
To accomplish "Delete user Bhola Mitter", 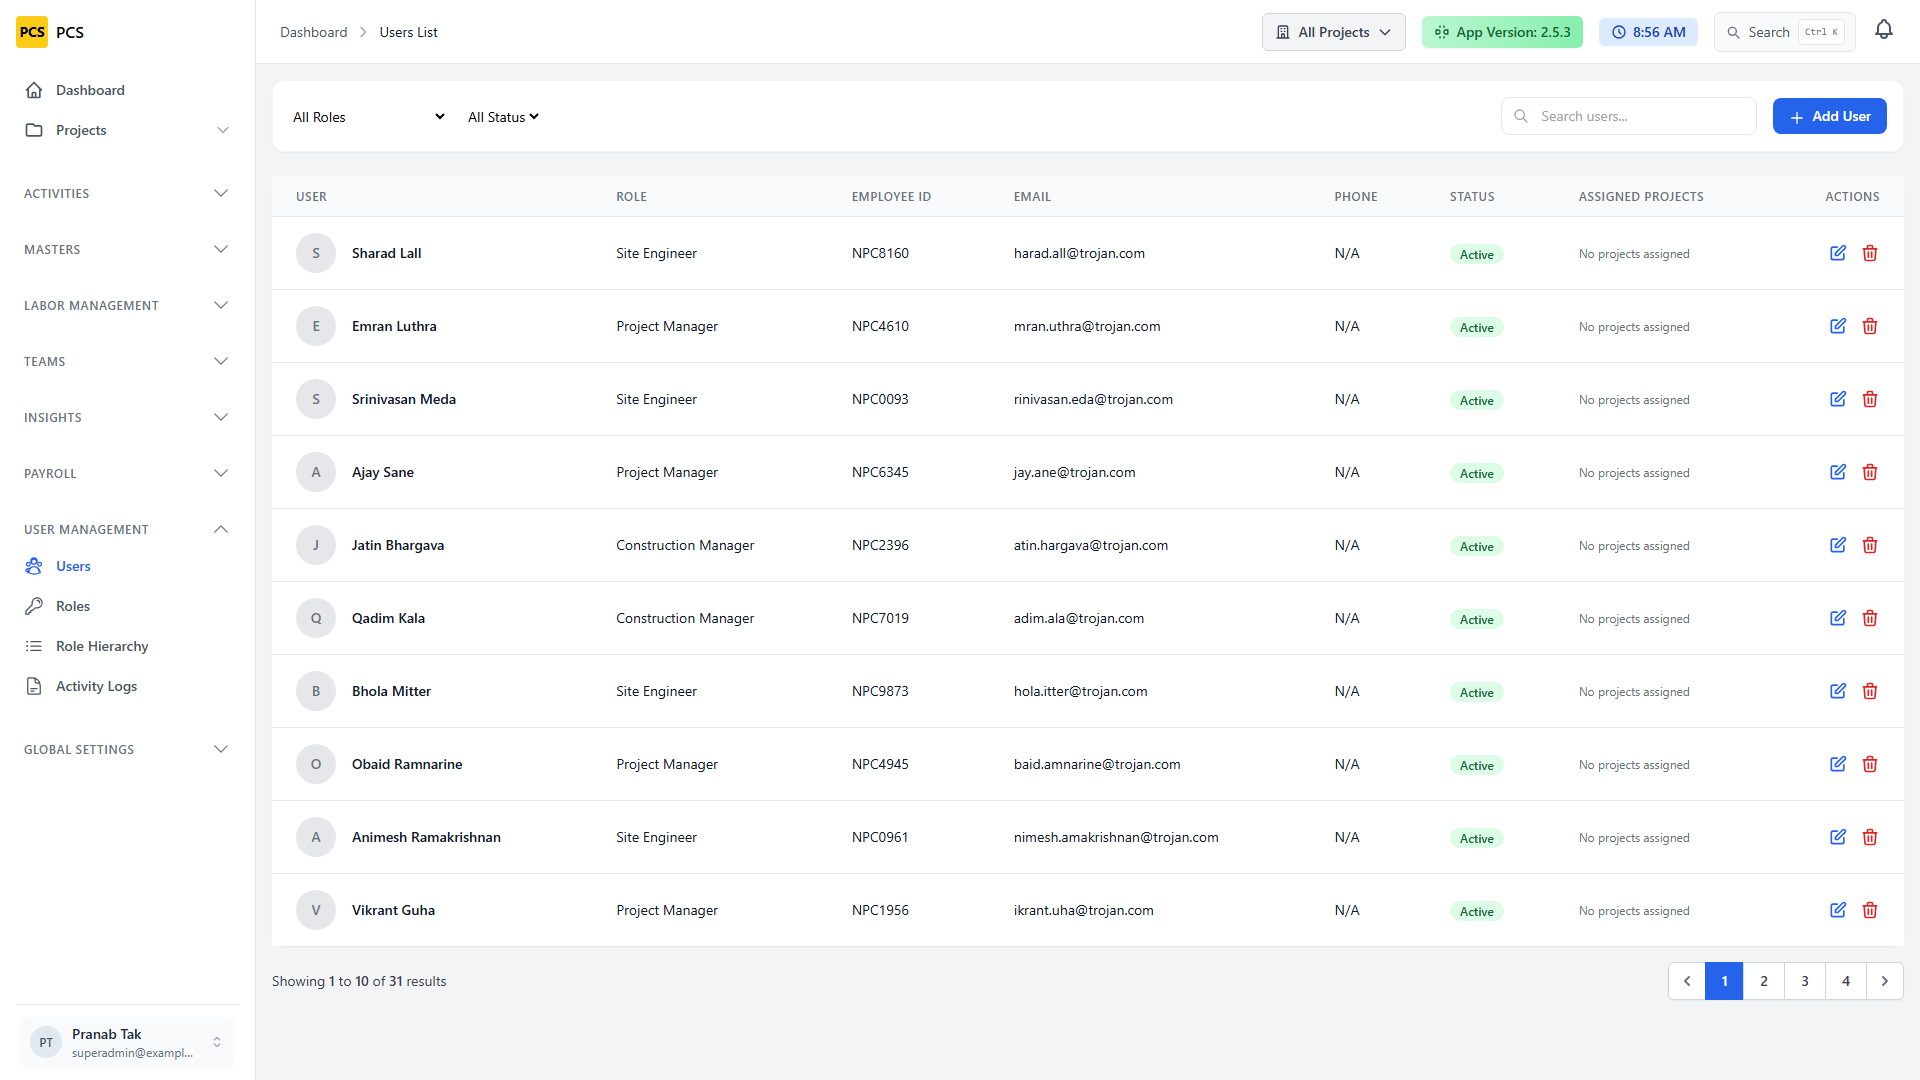I will click(1870, 691).
